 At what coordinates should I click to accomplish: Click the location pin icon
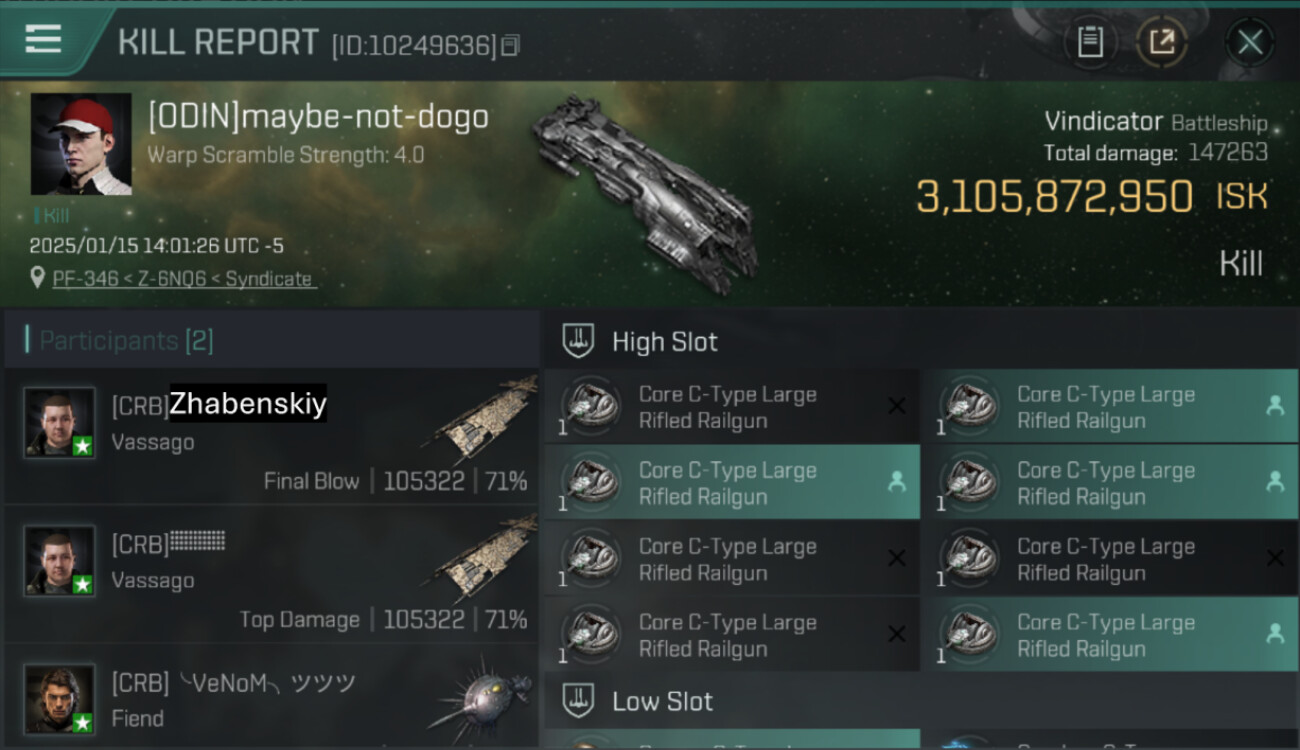[38, 279]
